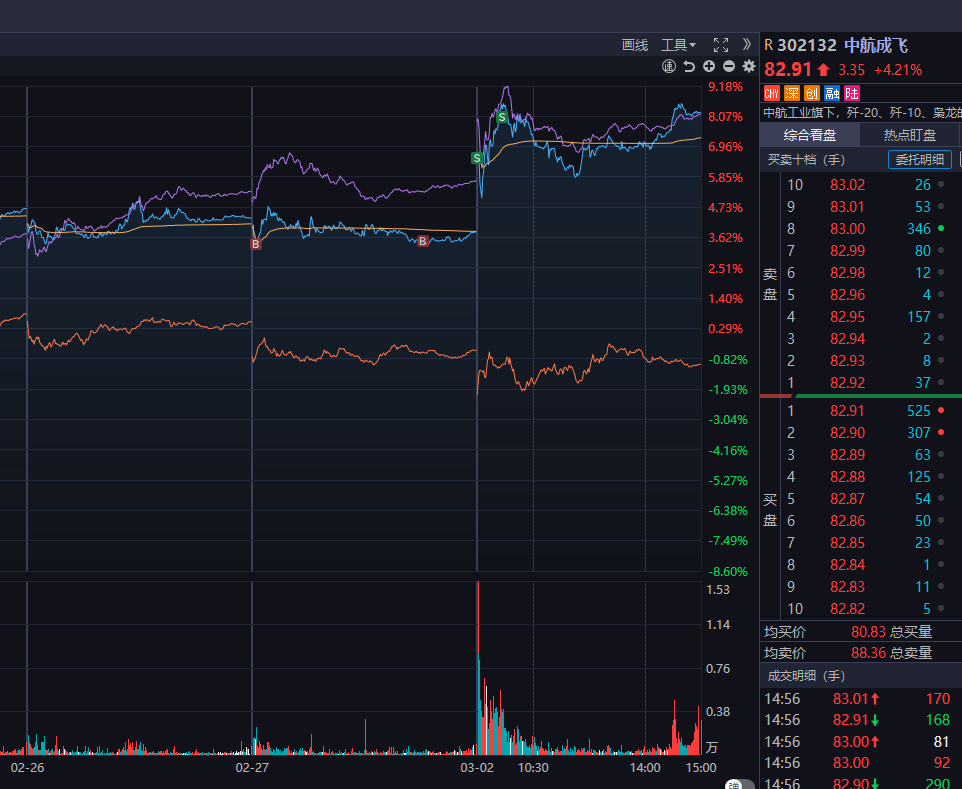Click the red CNY currency badge
The width and height of the screenshot is (962, 789).
pos(772,93)
